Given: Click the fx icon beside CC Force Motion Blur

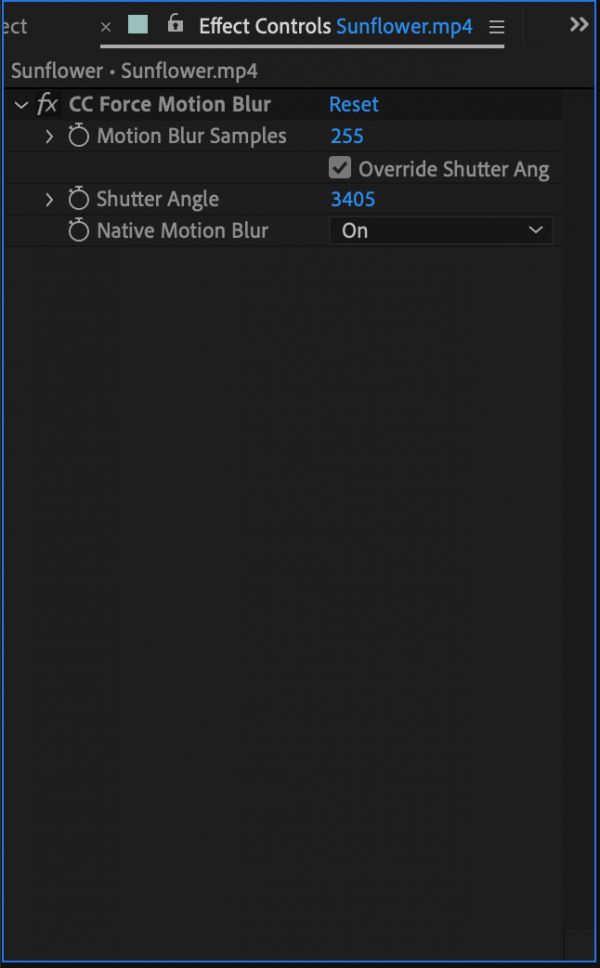Looking at the screenshot, I should click(47, 104).
